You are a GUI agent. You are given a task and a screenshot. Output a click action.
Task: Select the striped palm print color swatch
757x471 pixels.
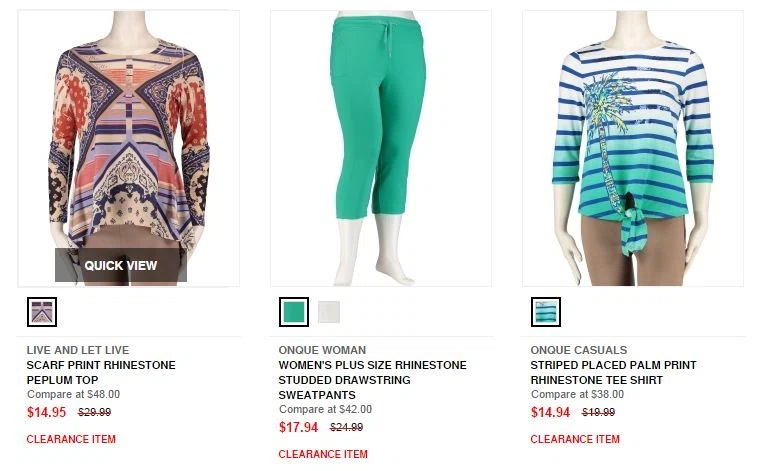click(x=546, y=312)
